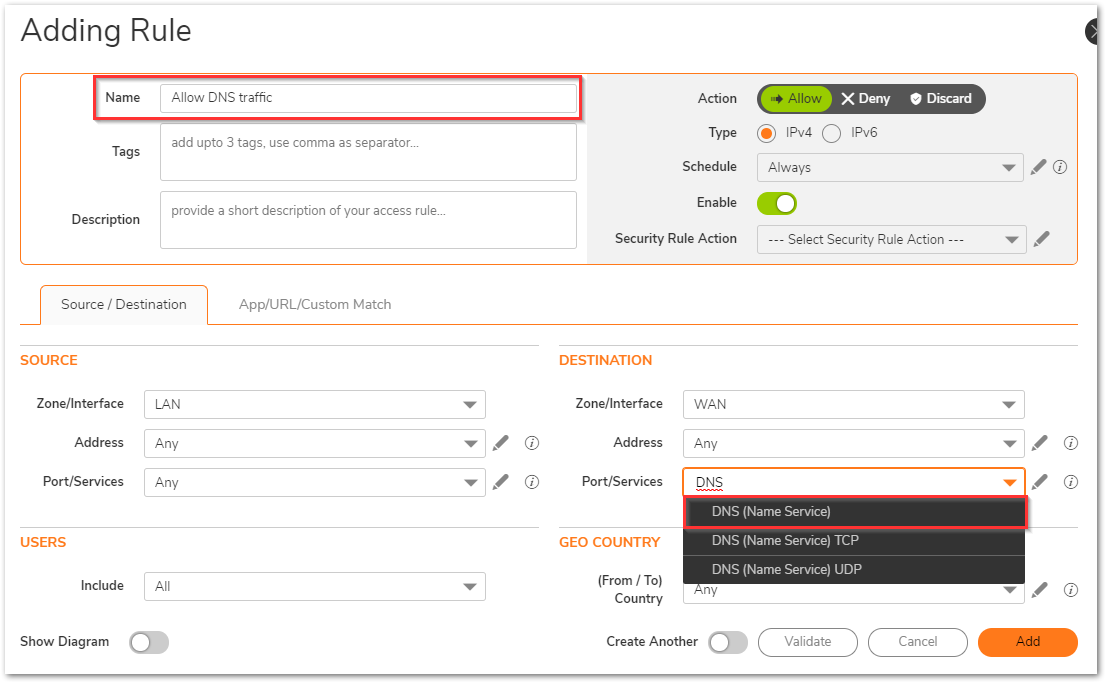Viewport: 1106px width, 683px height.
Task: Click pencil icon beside Geo Country field
Action: 1040,590
